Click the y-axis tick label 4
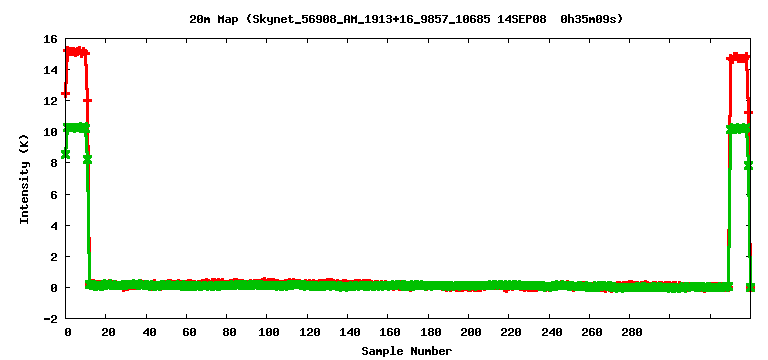This screenshot has height=360, width=768. coord(54,225)
